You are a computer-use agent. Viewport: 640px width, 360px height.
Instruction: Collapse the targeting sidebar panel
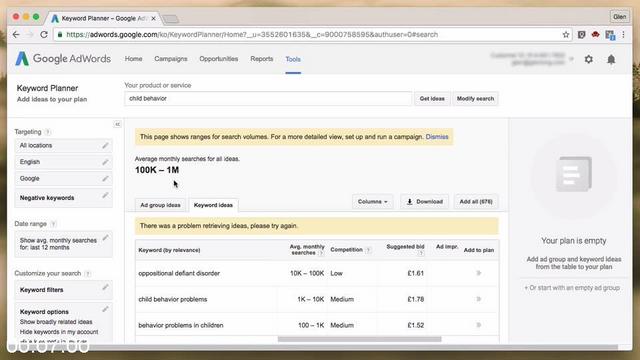[117, 124]
